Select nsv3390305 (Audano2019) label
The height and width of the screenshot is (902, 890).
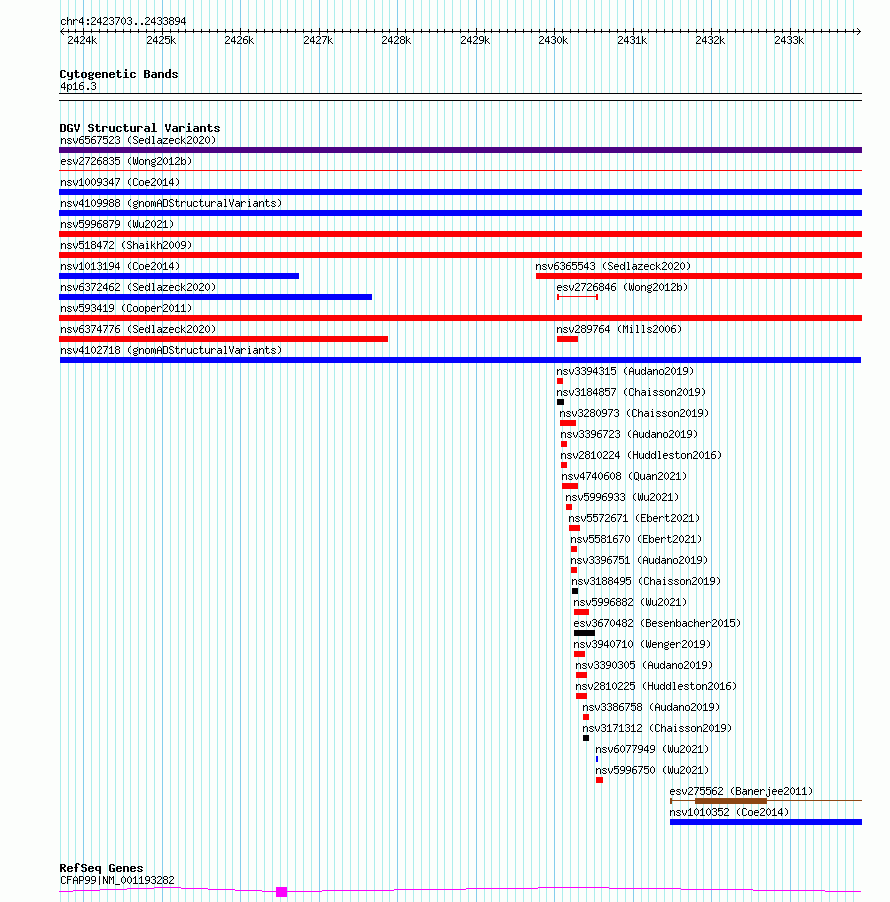644,666
